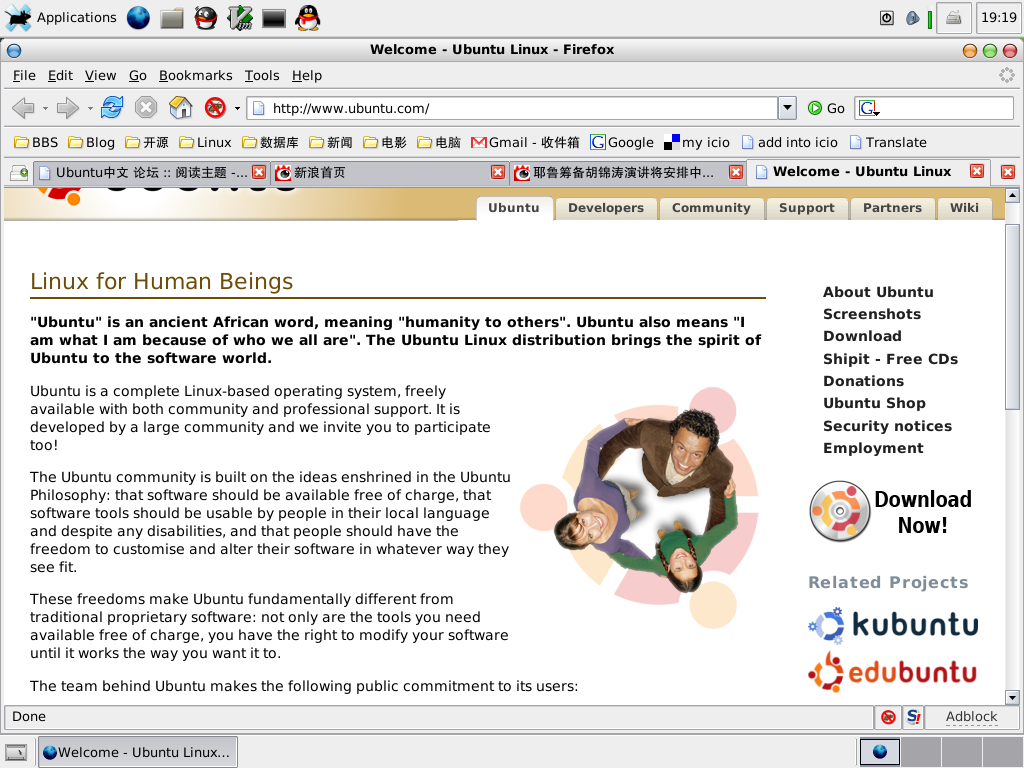Open the Developers site tab
Viewport: 1024px width, 768px height.
point(605,208)
